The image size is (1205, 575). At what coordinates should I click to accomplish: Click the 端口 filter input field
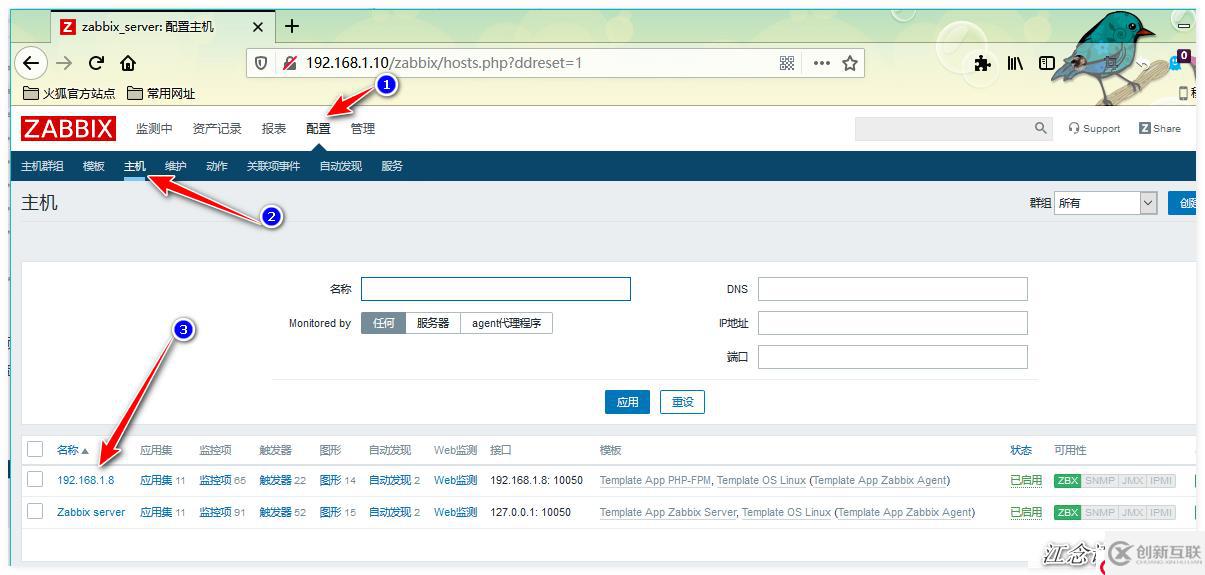[x=893, y=357]
